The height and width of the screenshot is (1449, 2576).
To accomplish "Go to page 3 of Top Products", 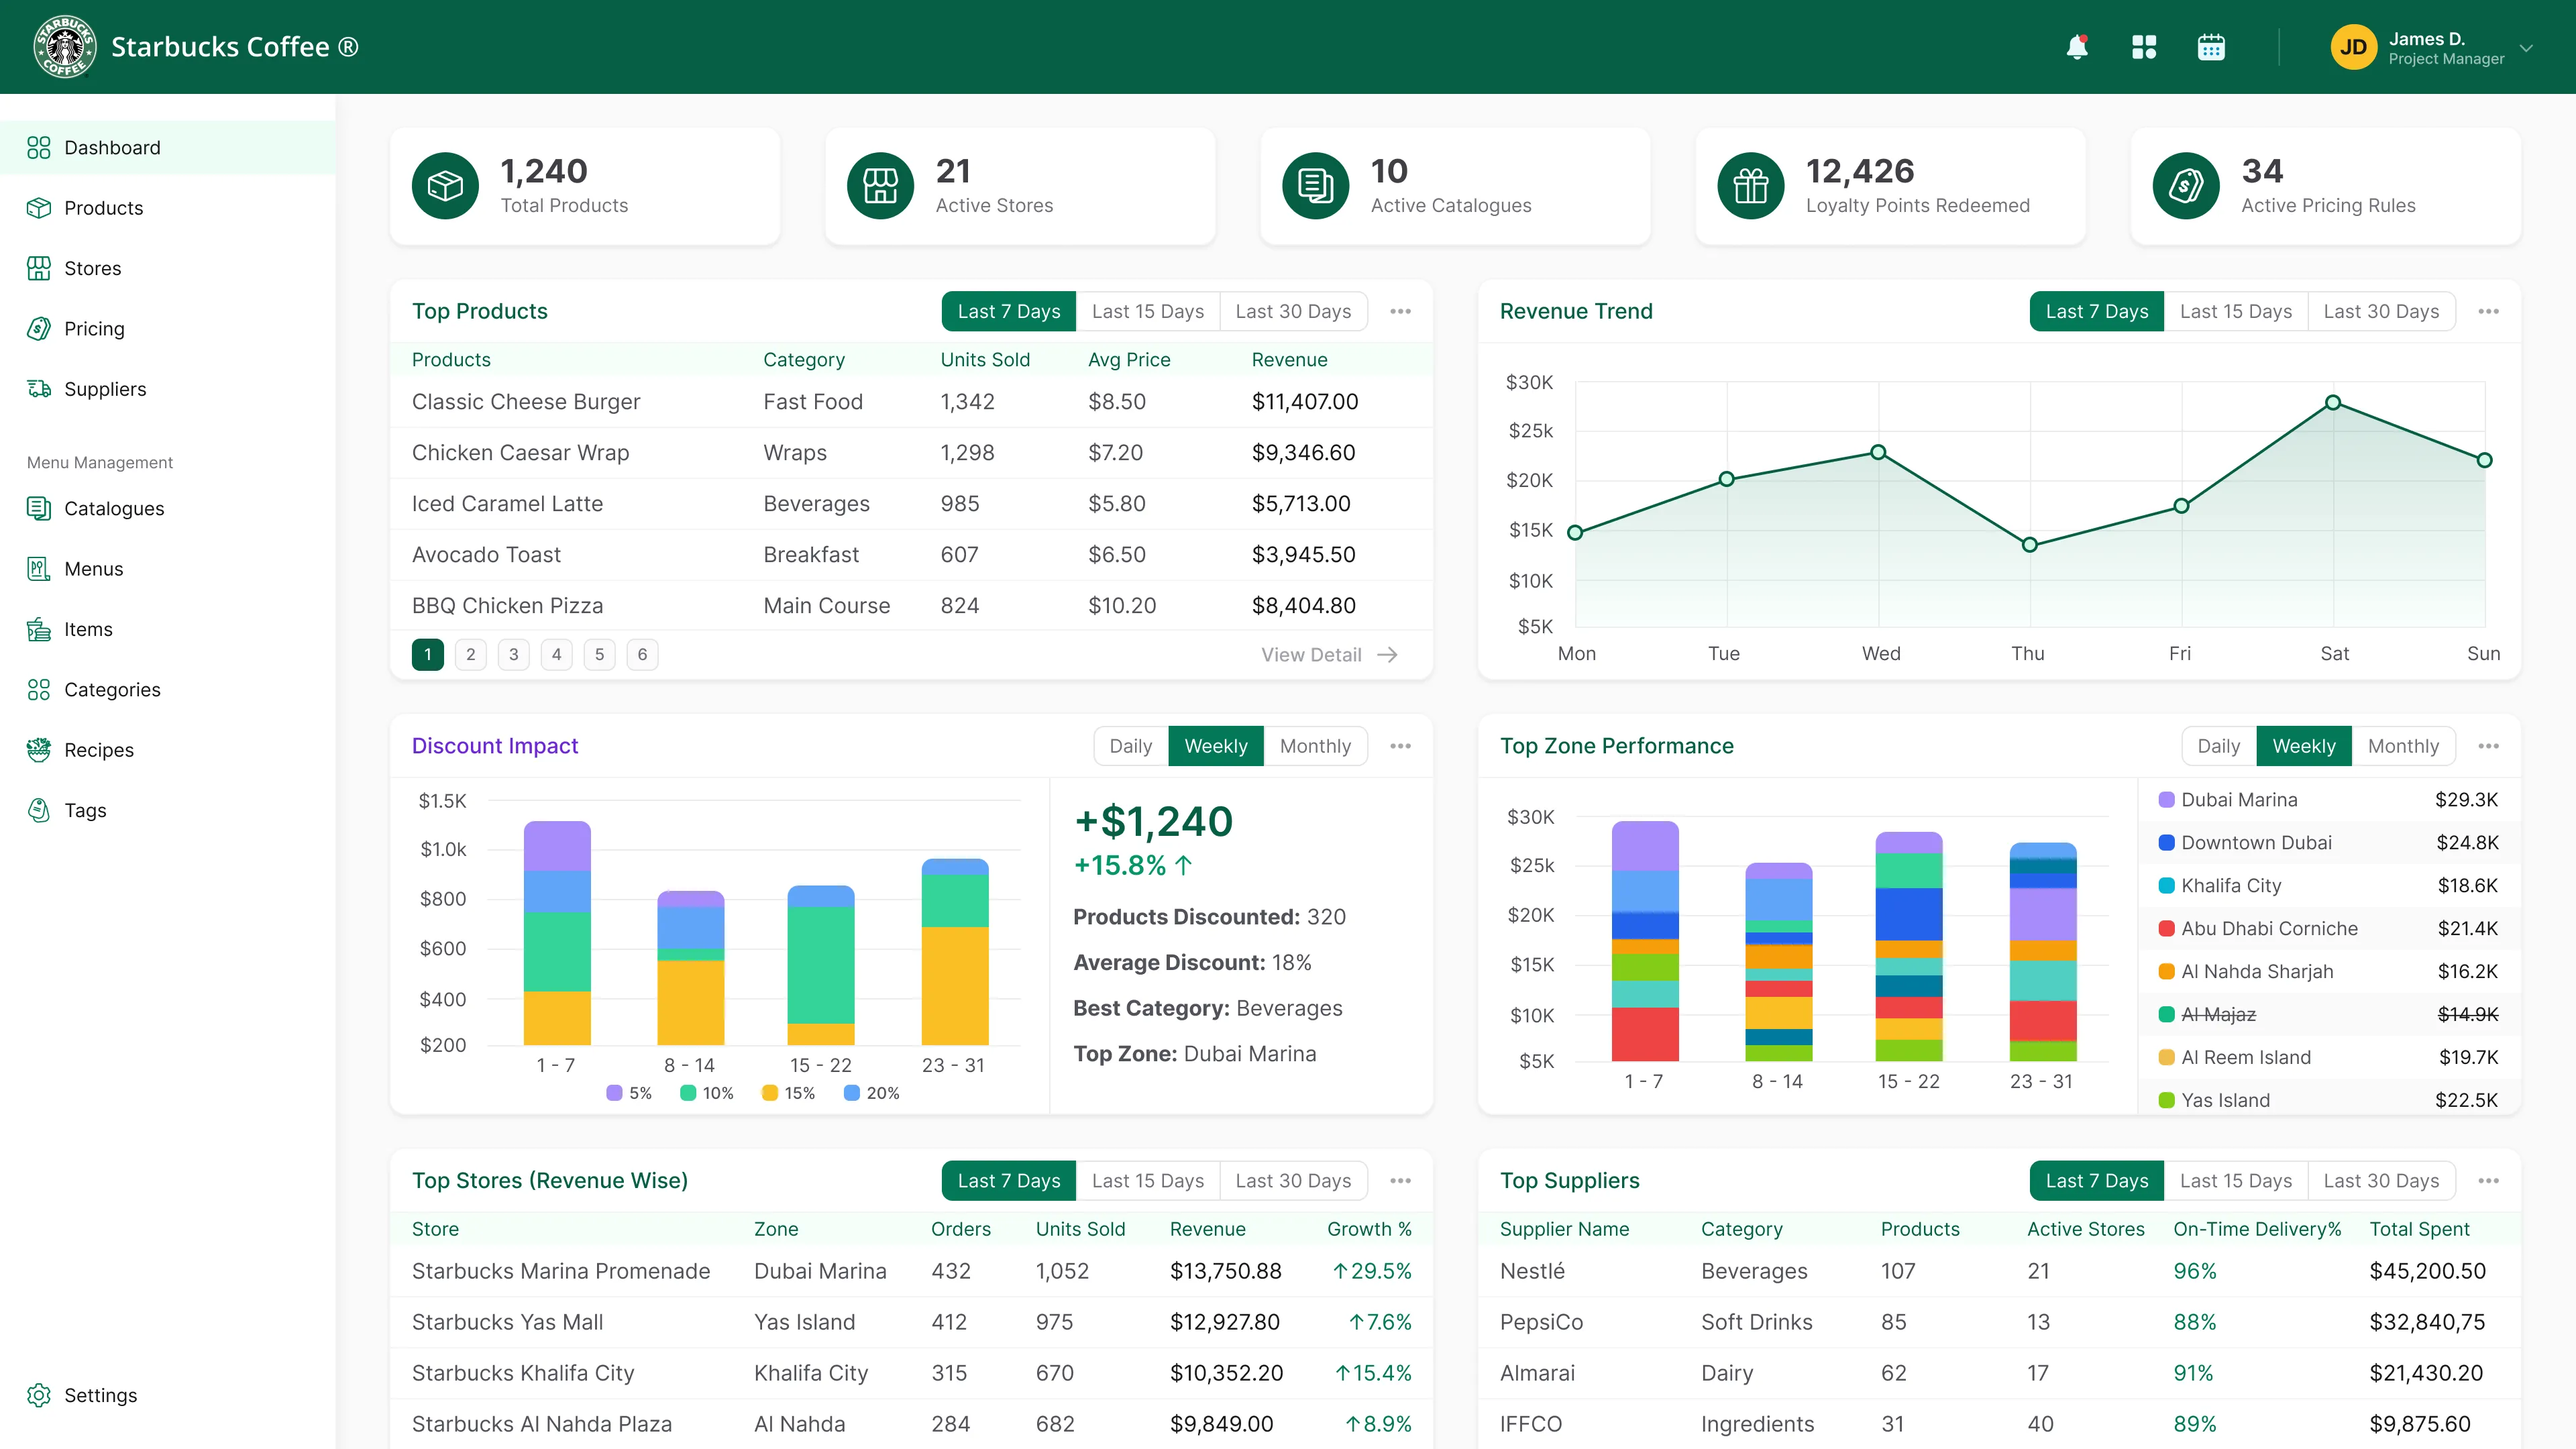I will tap(514, 655).
